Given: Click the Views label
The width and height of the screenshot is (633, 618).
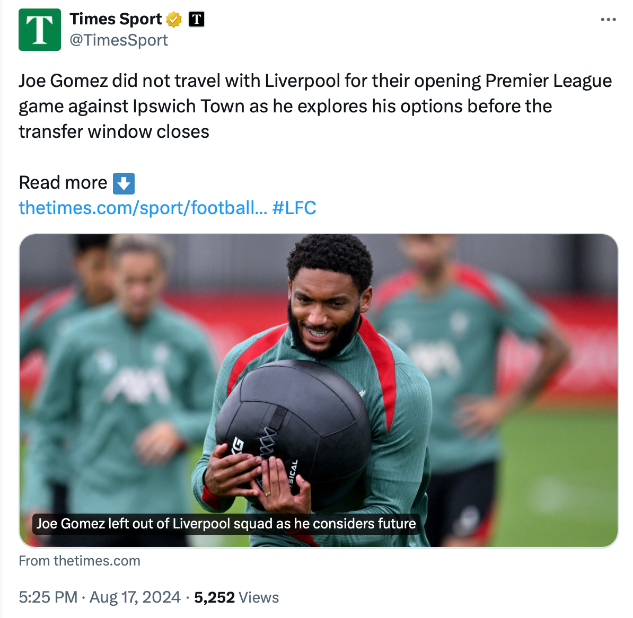Looking at the screenshot, I should tap(259, 597).
